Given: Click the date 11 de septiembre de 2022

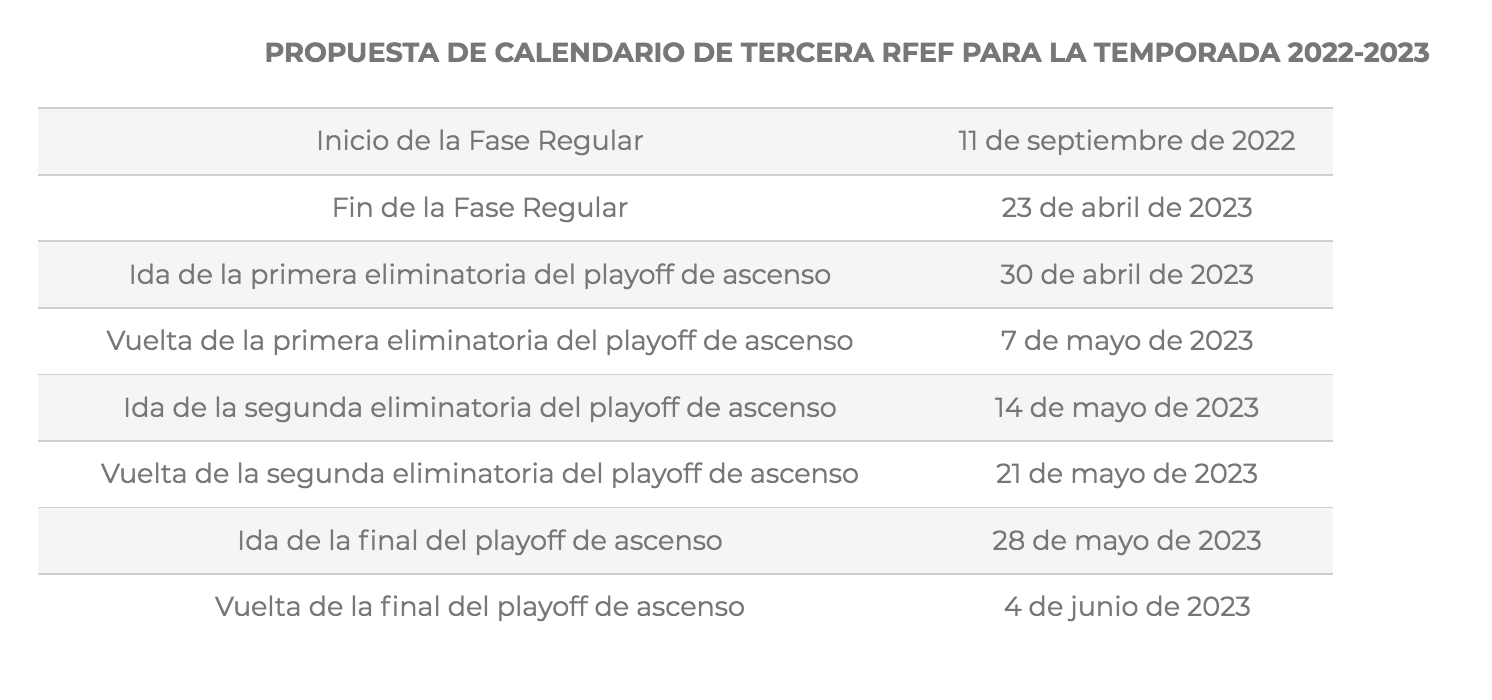Looking at the screenshot, I should tap(1126, 141).
